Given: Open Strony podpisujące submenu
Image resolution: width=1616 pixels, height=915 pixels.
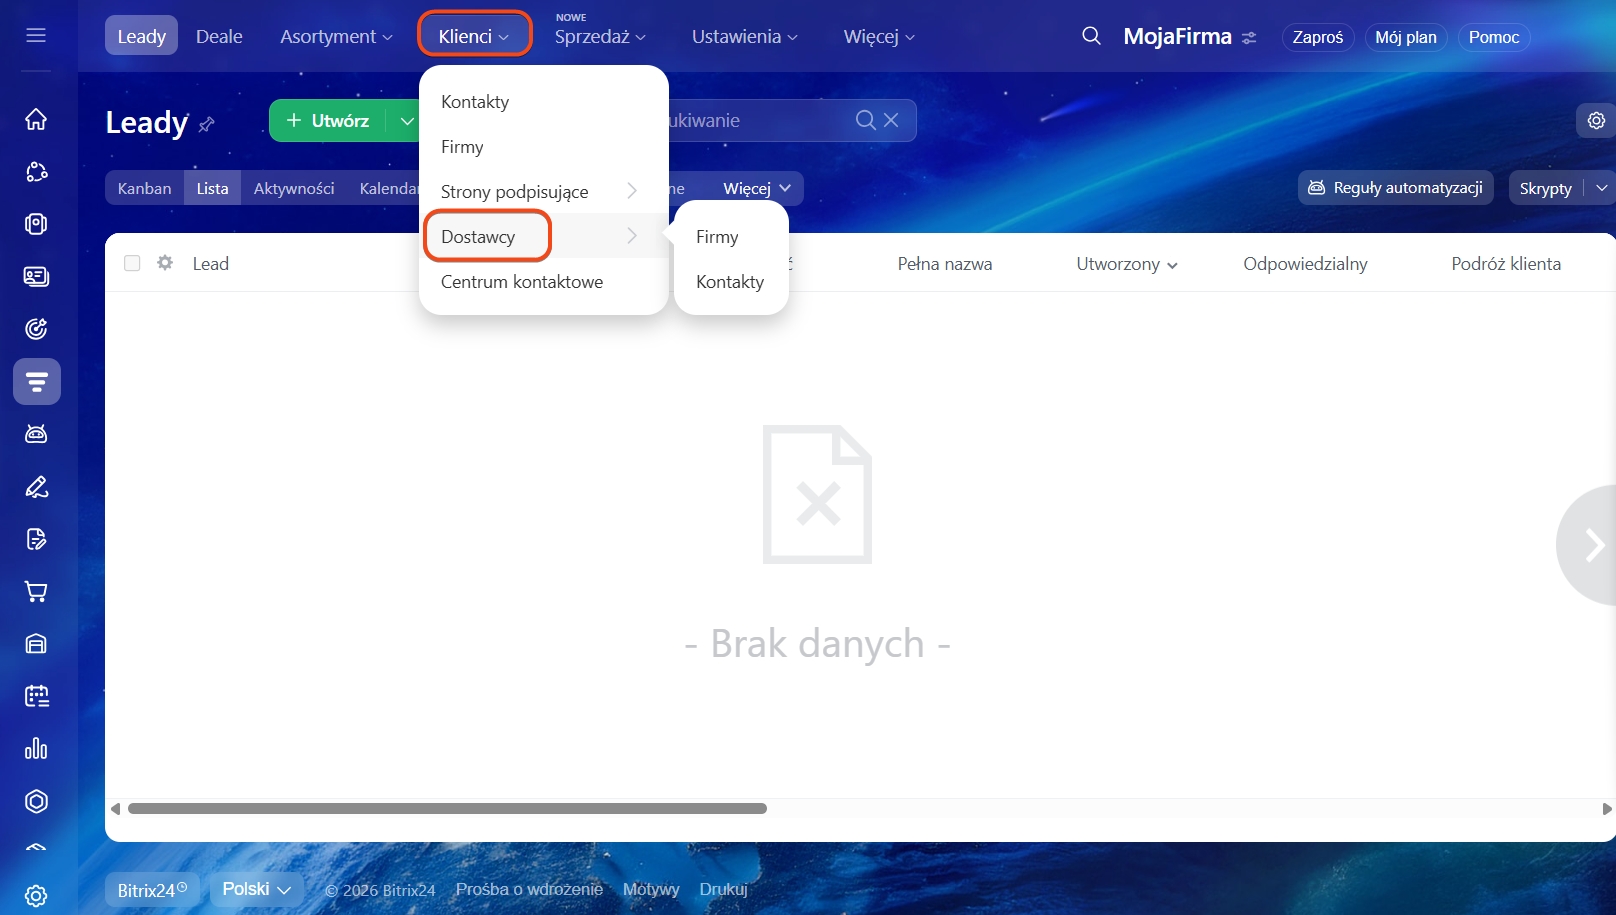Looking at the screenshot, I should pyautogui.click(x=544, y=191).
